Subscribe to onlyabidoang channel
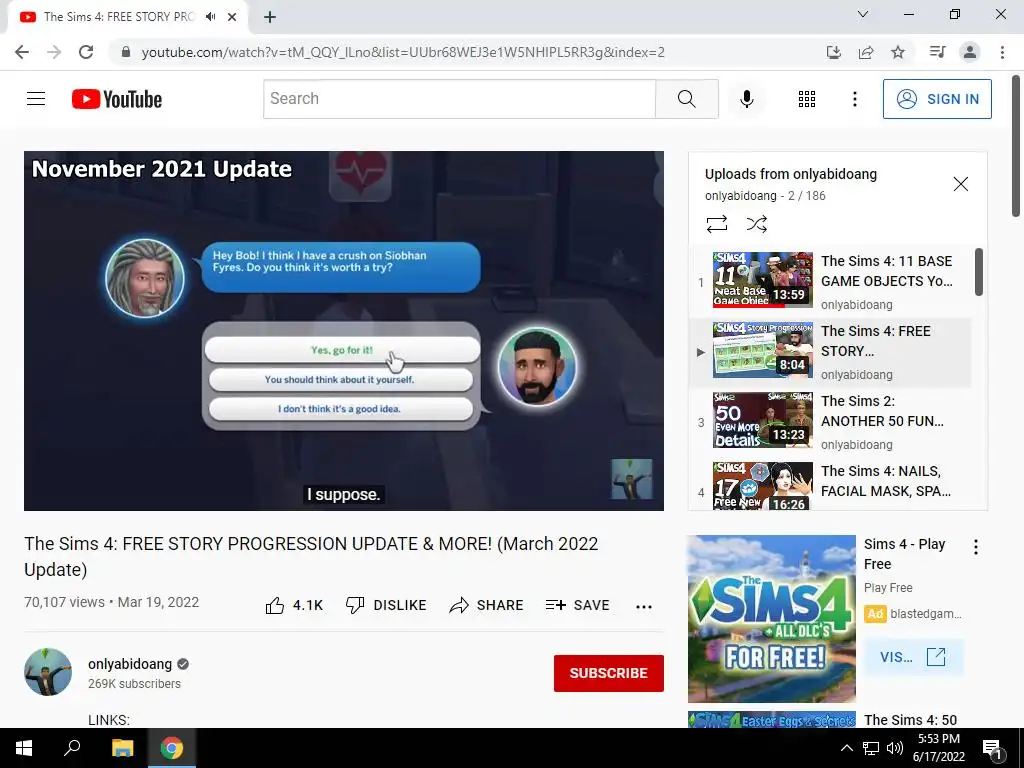This screenshot has height=768, width=1024. (x=609, y=673)
